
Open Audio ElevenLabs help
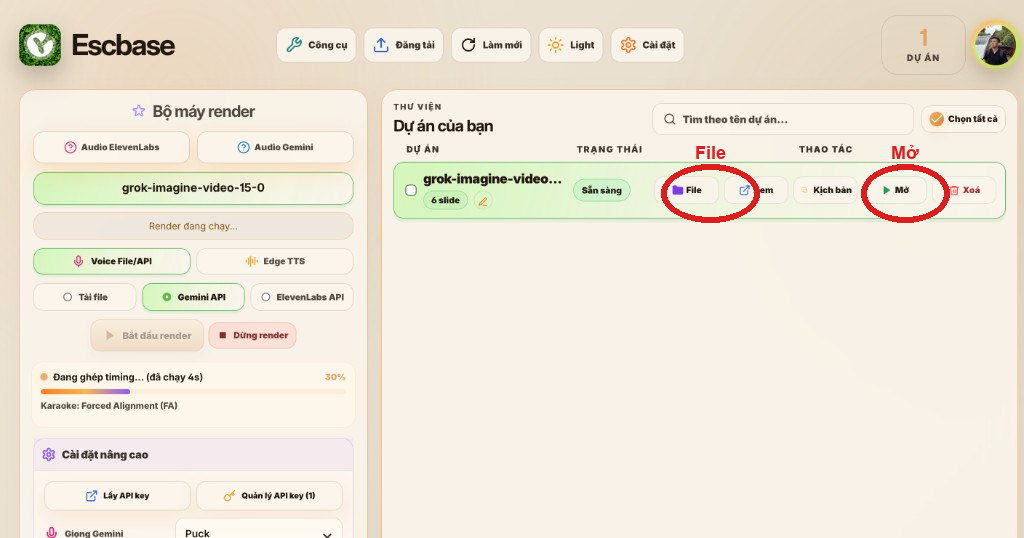(x=112, y=148)
